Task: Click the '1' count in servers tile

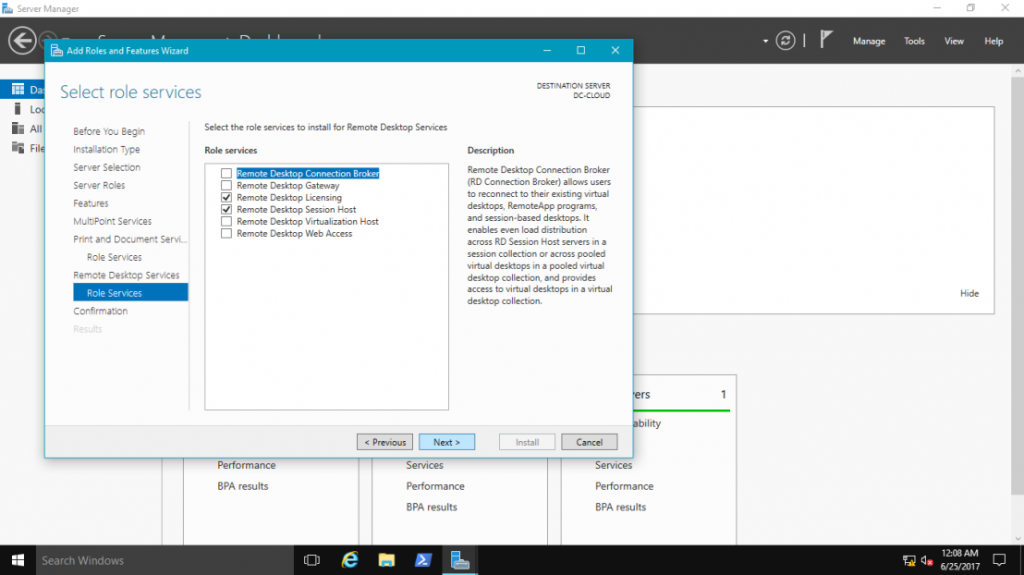Action: 723,395
